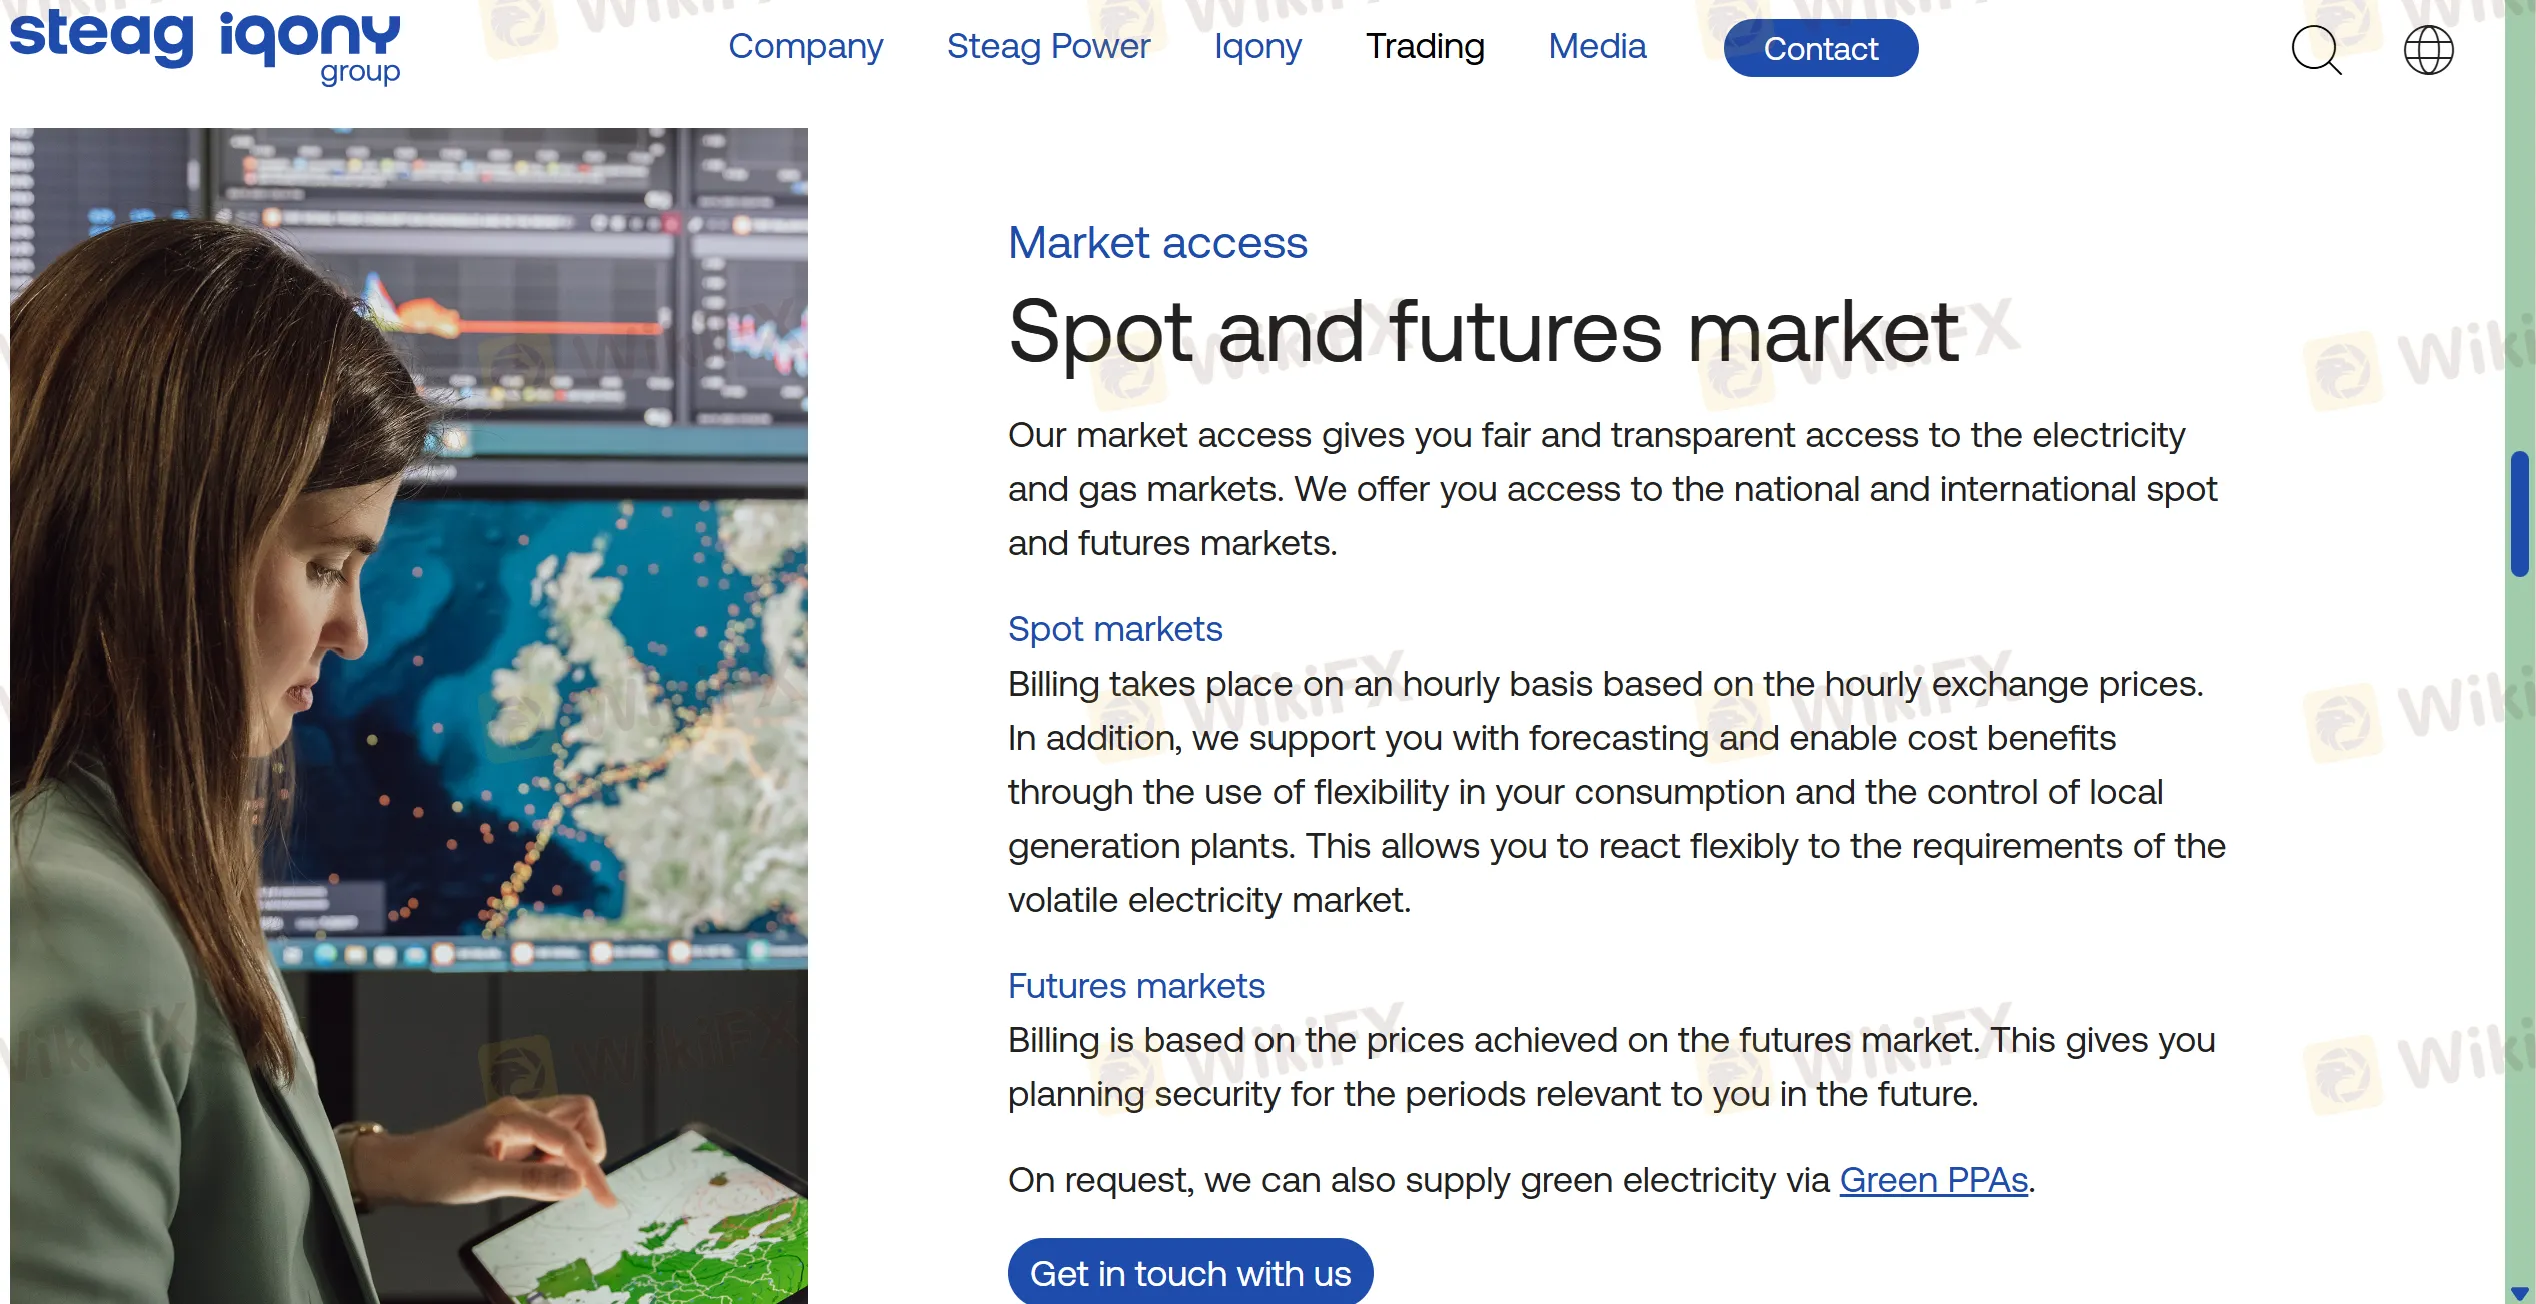The width and height of the screenshot is (2536, 1304).
Task: Select the Media menu item
Action: 1596,46
